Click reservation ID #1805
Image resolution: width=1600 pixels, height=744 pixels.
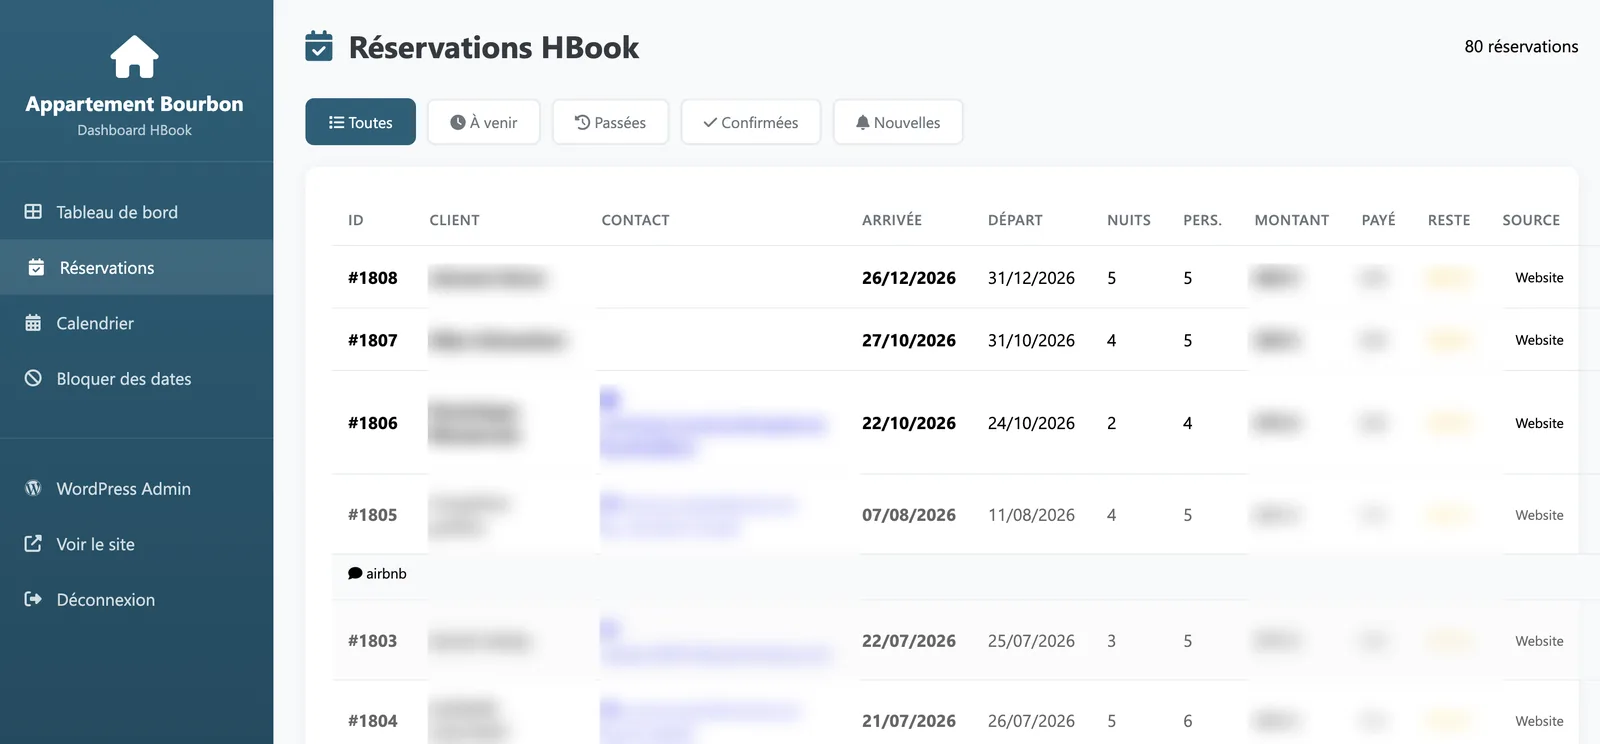(373, 515)
